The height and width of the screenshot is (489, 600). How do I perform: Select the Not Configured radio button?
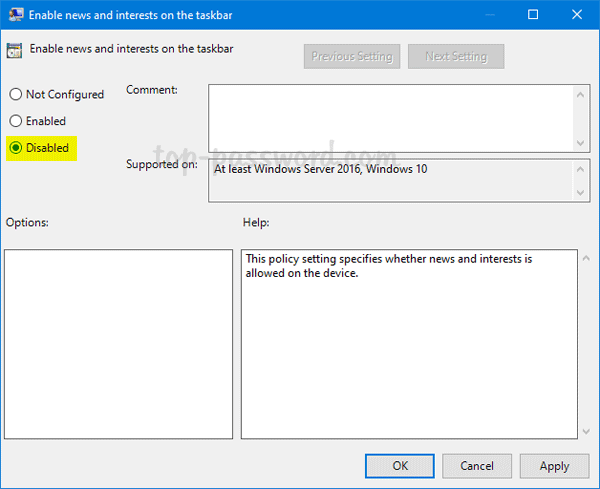(x=16, y=94)
